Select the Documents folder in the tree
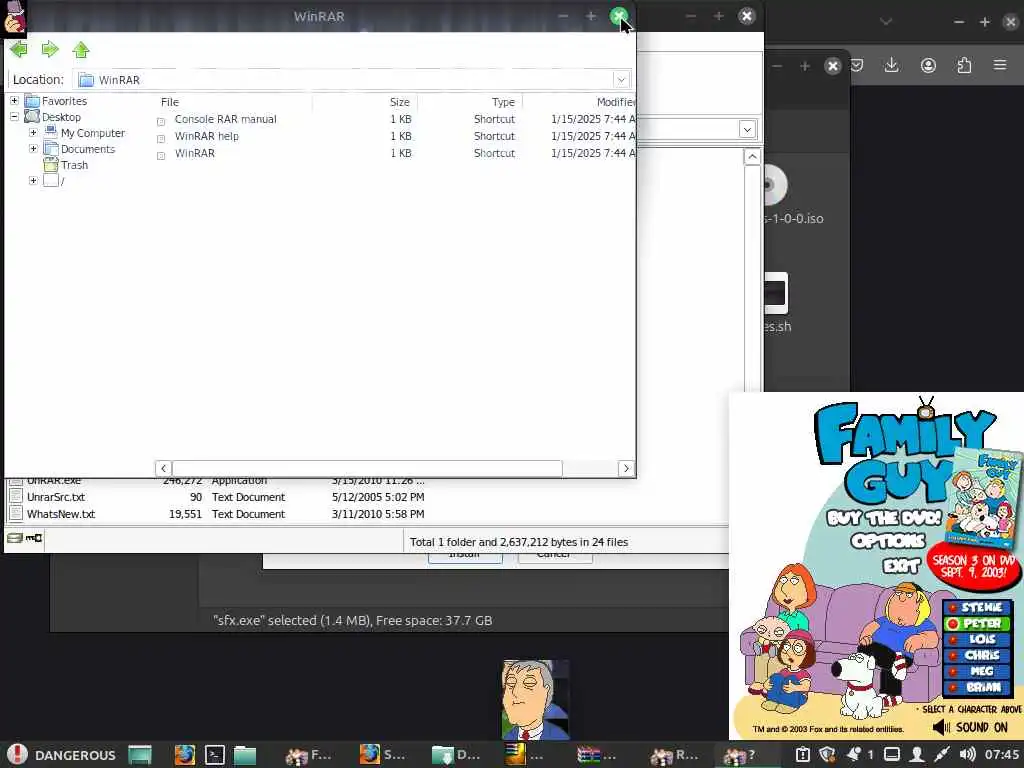The image size is (1024, 768). [88, 149]
